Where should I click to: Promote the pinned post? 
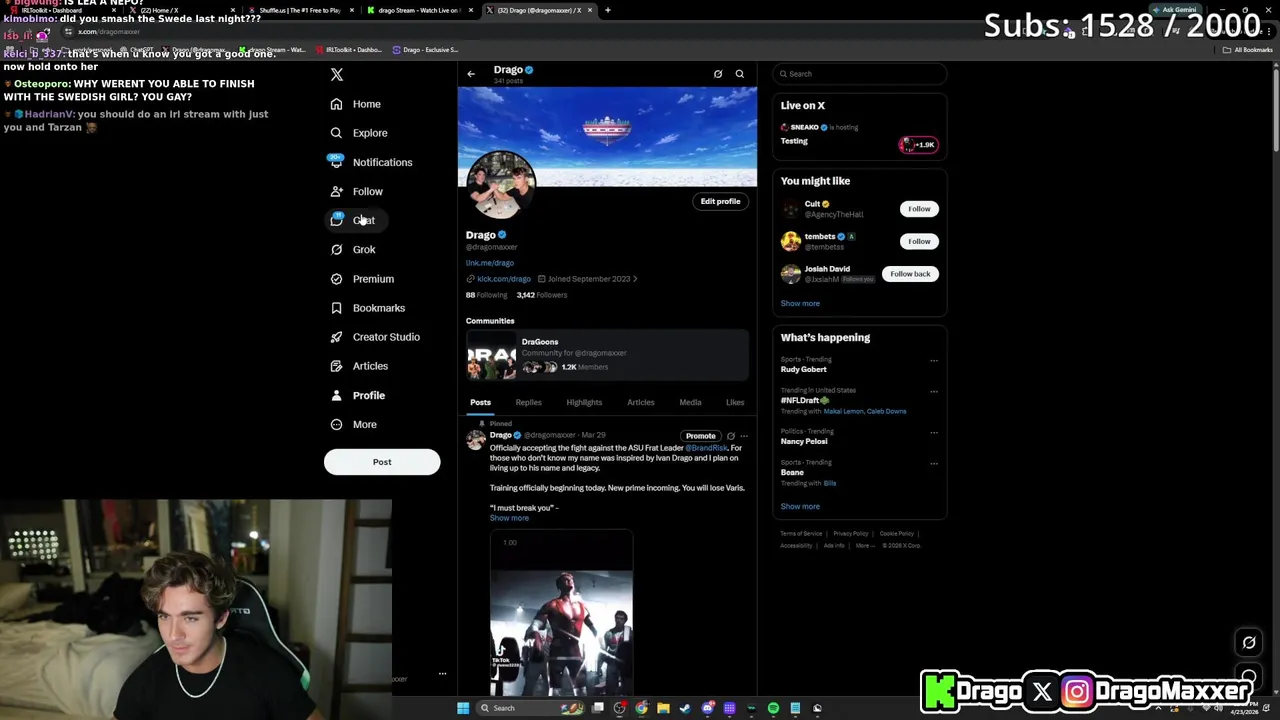tap(700, 436)
